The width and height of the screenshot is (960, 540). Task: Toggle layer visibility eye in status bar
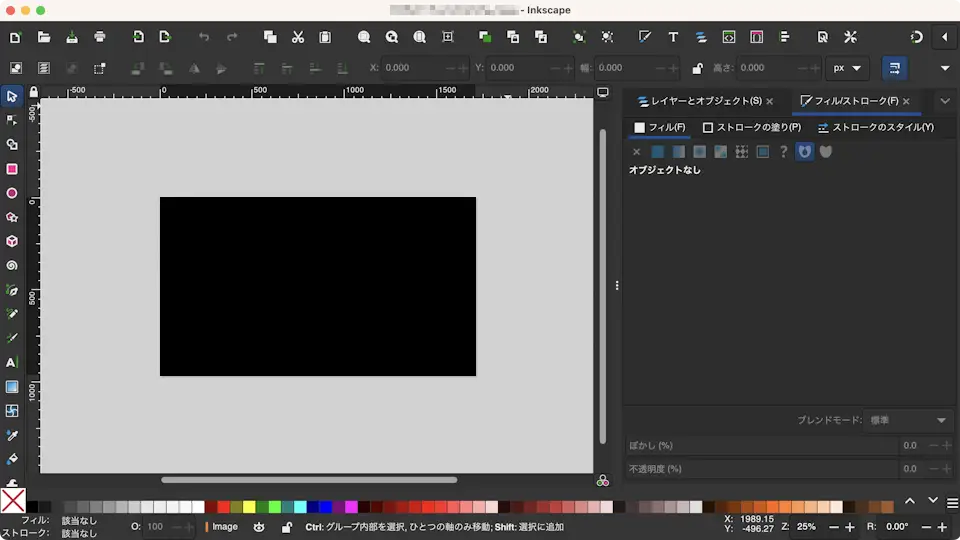pos(259,527)
